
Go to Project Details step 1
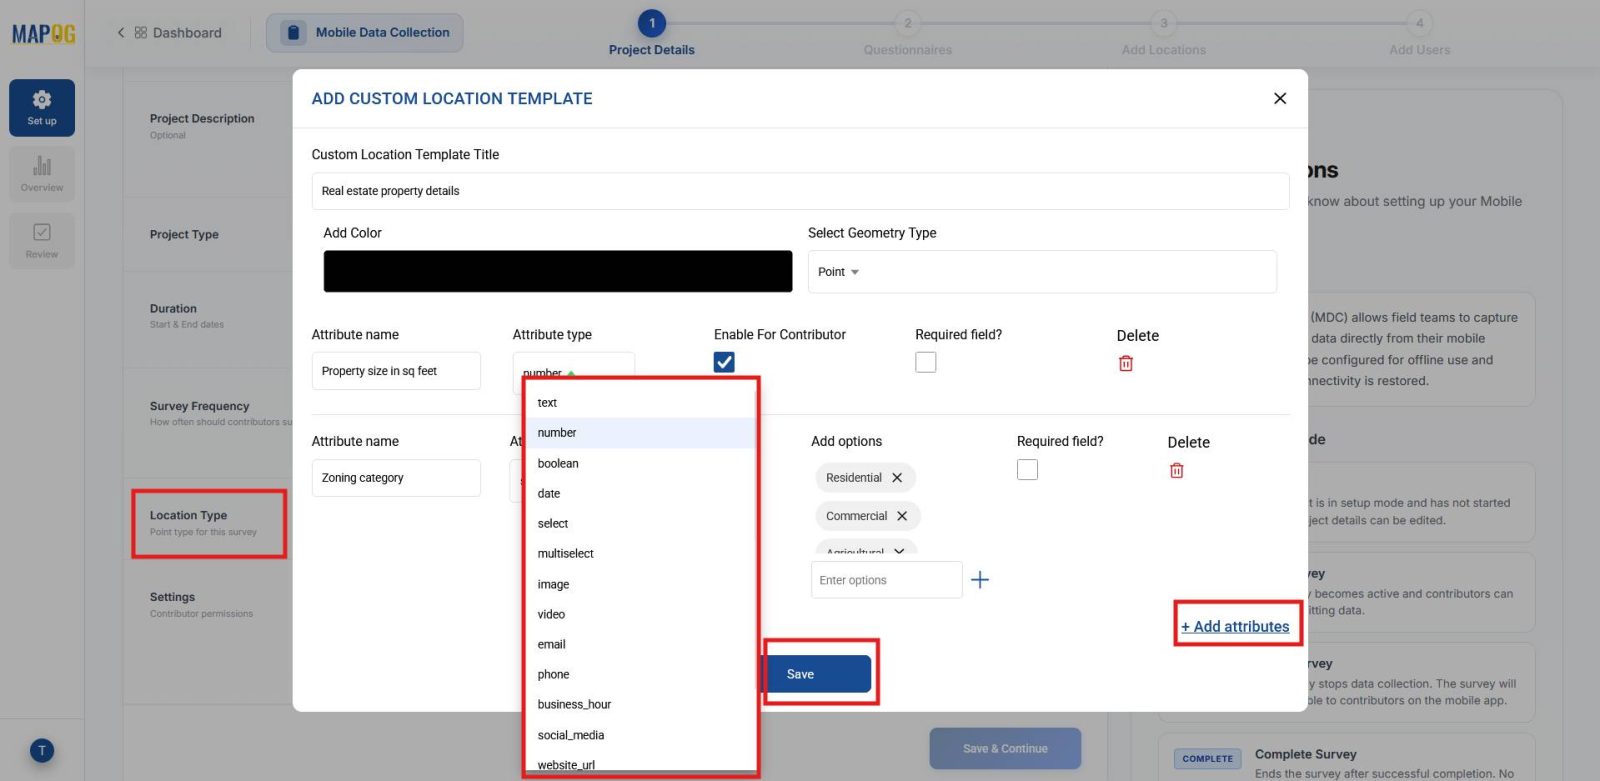[652, 34]
